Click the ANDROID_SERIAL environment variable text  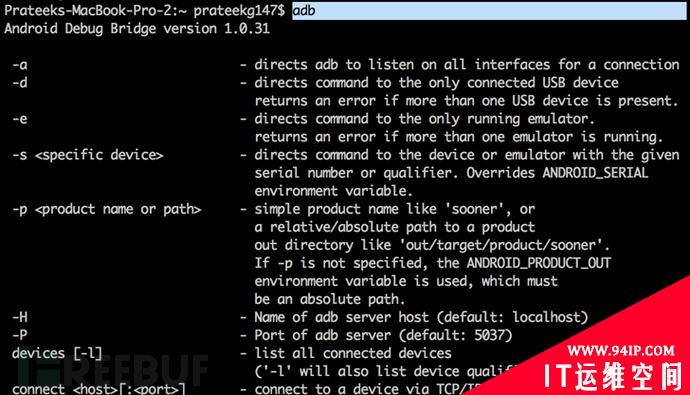(595, 173)
